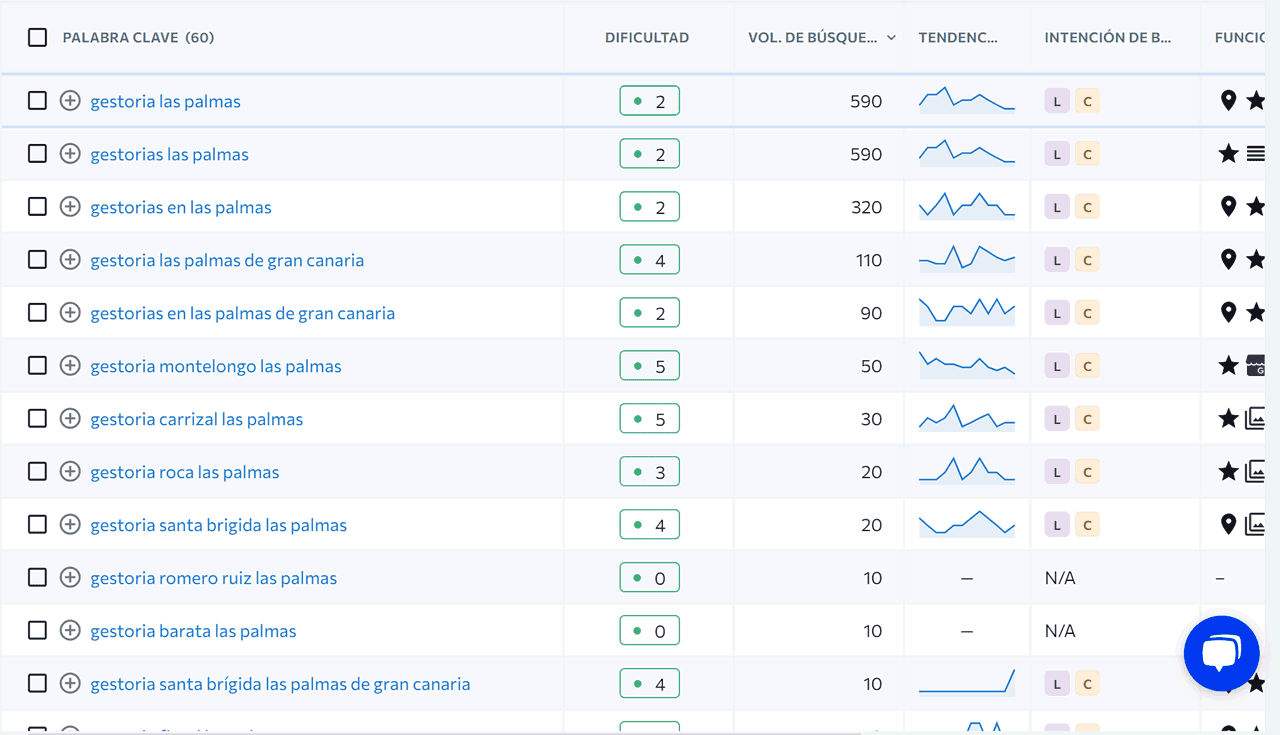1280x735 pixels.
Task: Open keyword link 'gestorias en las palmas'
Action: (181, 207)
